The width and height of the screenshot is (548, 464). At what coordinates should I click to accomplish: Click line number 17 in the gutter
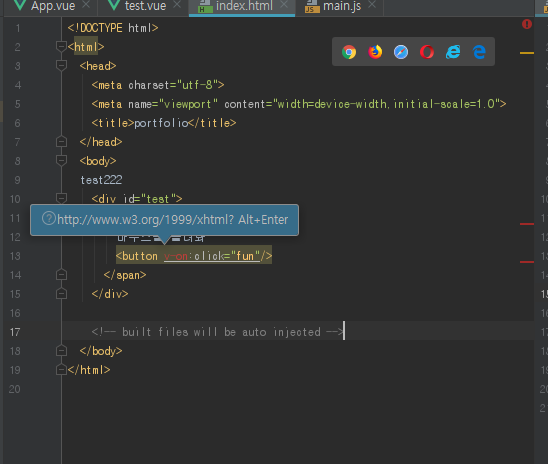pyautogui.click(x=15, y=332)
